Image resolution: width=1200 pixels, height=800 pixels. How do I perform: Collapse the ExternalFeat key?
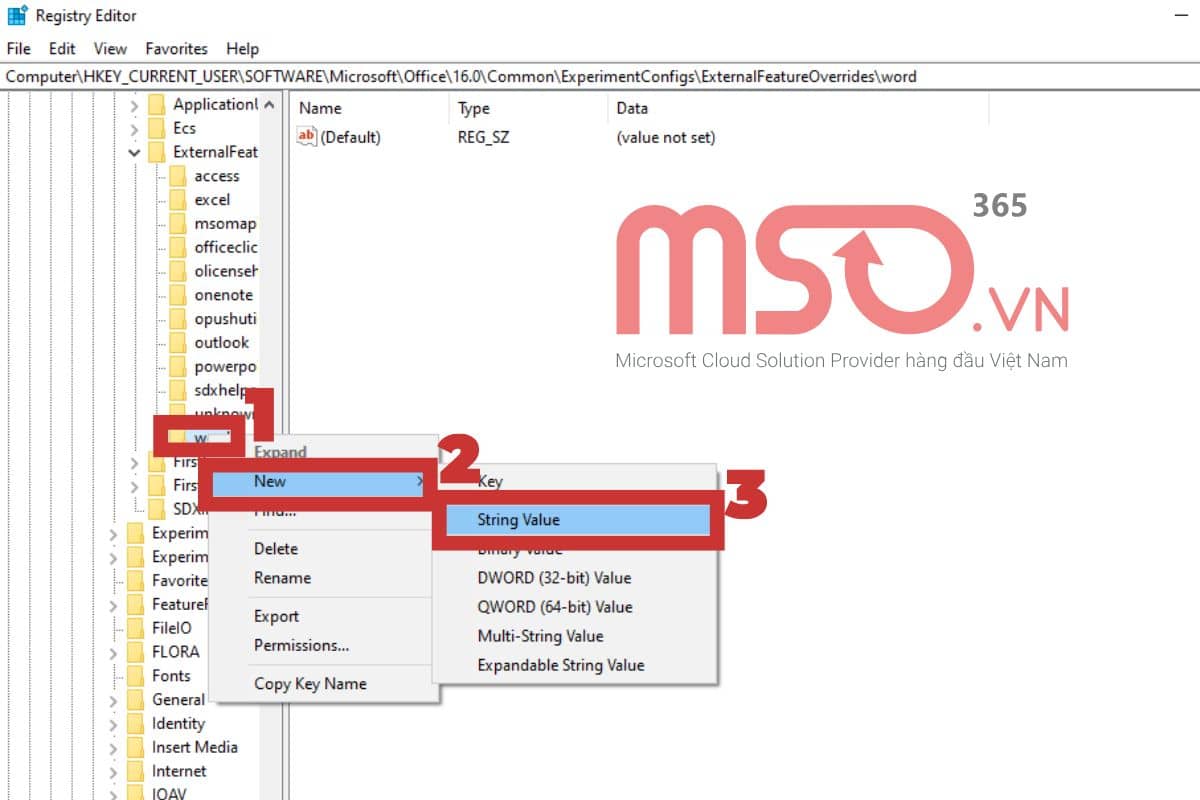pyautogui.click(x=134, y=153)
